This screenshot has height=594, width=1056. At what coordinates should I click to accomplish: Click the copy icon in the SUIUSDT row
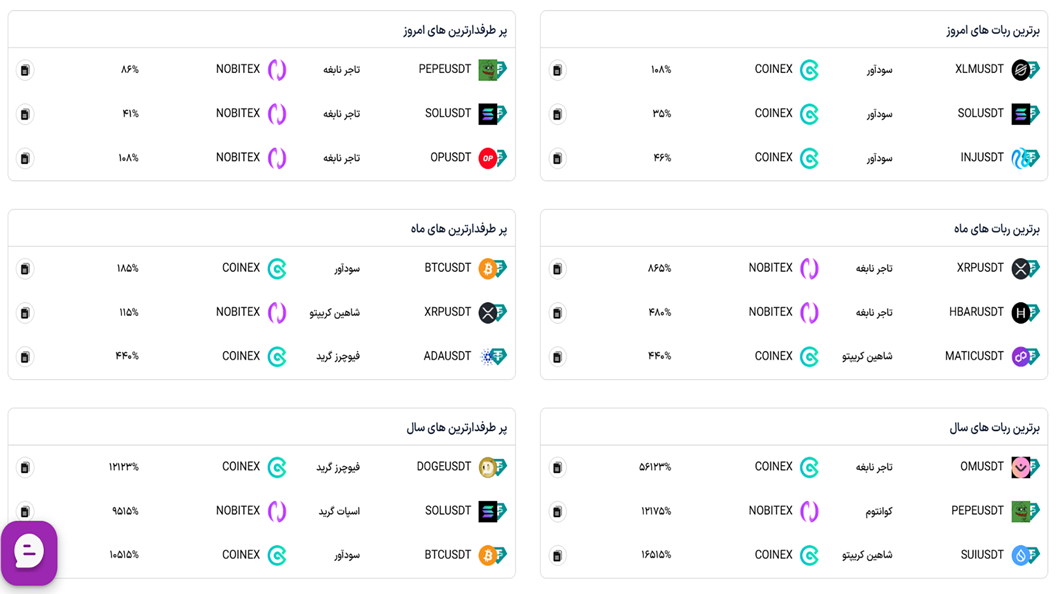pyautogui.click(x=557, y=556)
